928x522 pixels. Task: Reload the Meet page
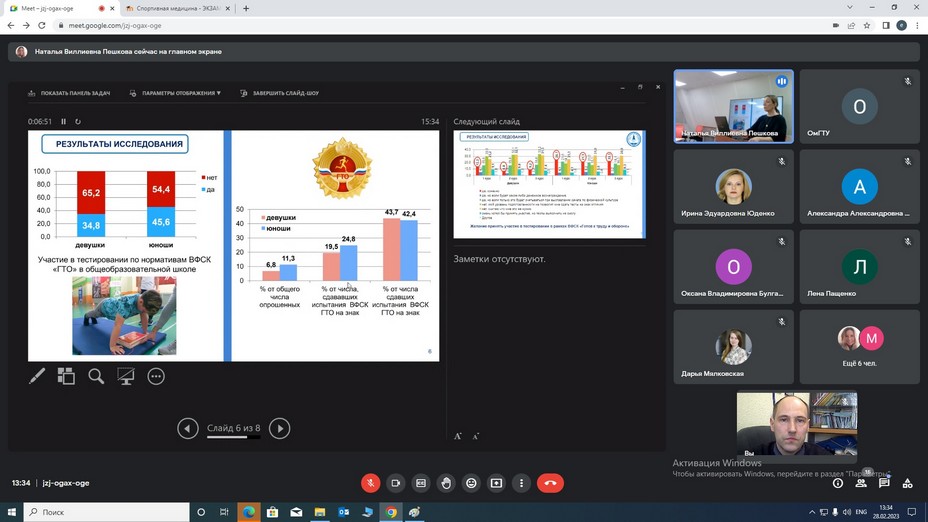[x=41, y=25]
